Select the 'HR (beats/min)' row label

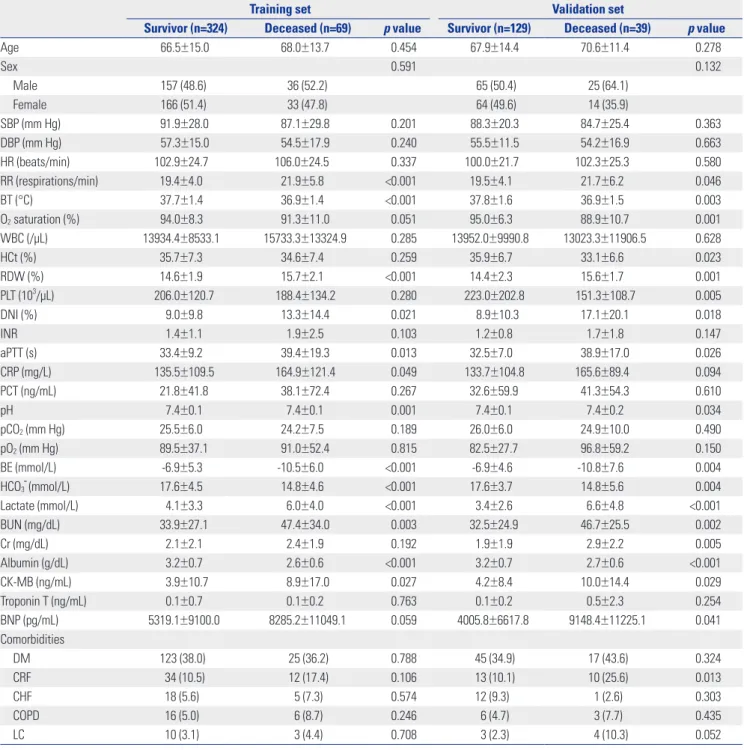(x=35, y=162)
